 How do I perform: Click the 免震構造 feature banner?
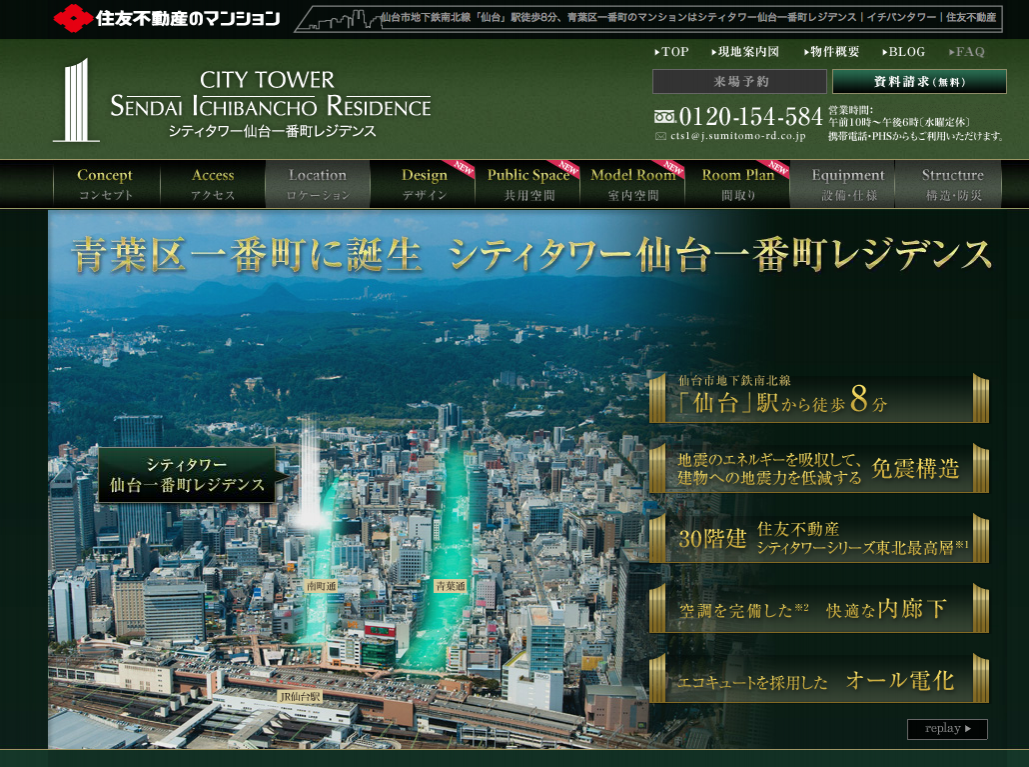coord(818,469)
